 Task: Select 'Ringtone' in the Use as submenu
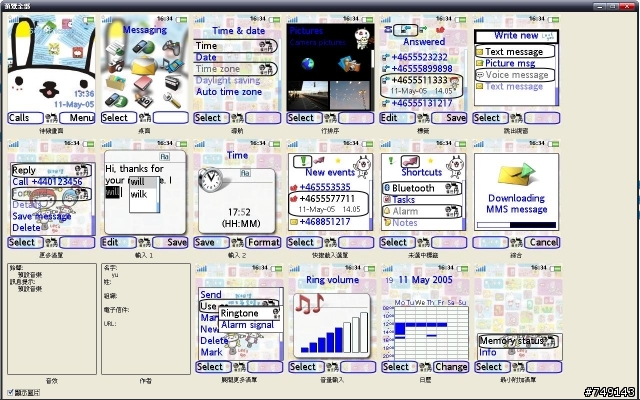click(249, 313)
